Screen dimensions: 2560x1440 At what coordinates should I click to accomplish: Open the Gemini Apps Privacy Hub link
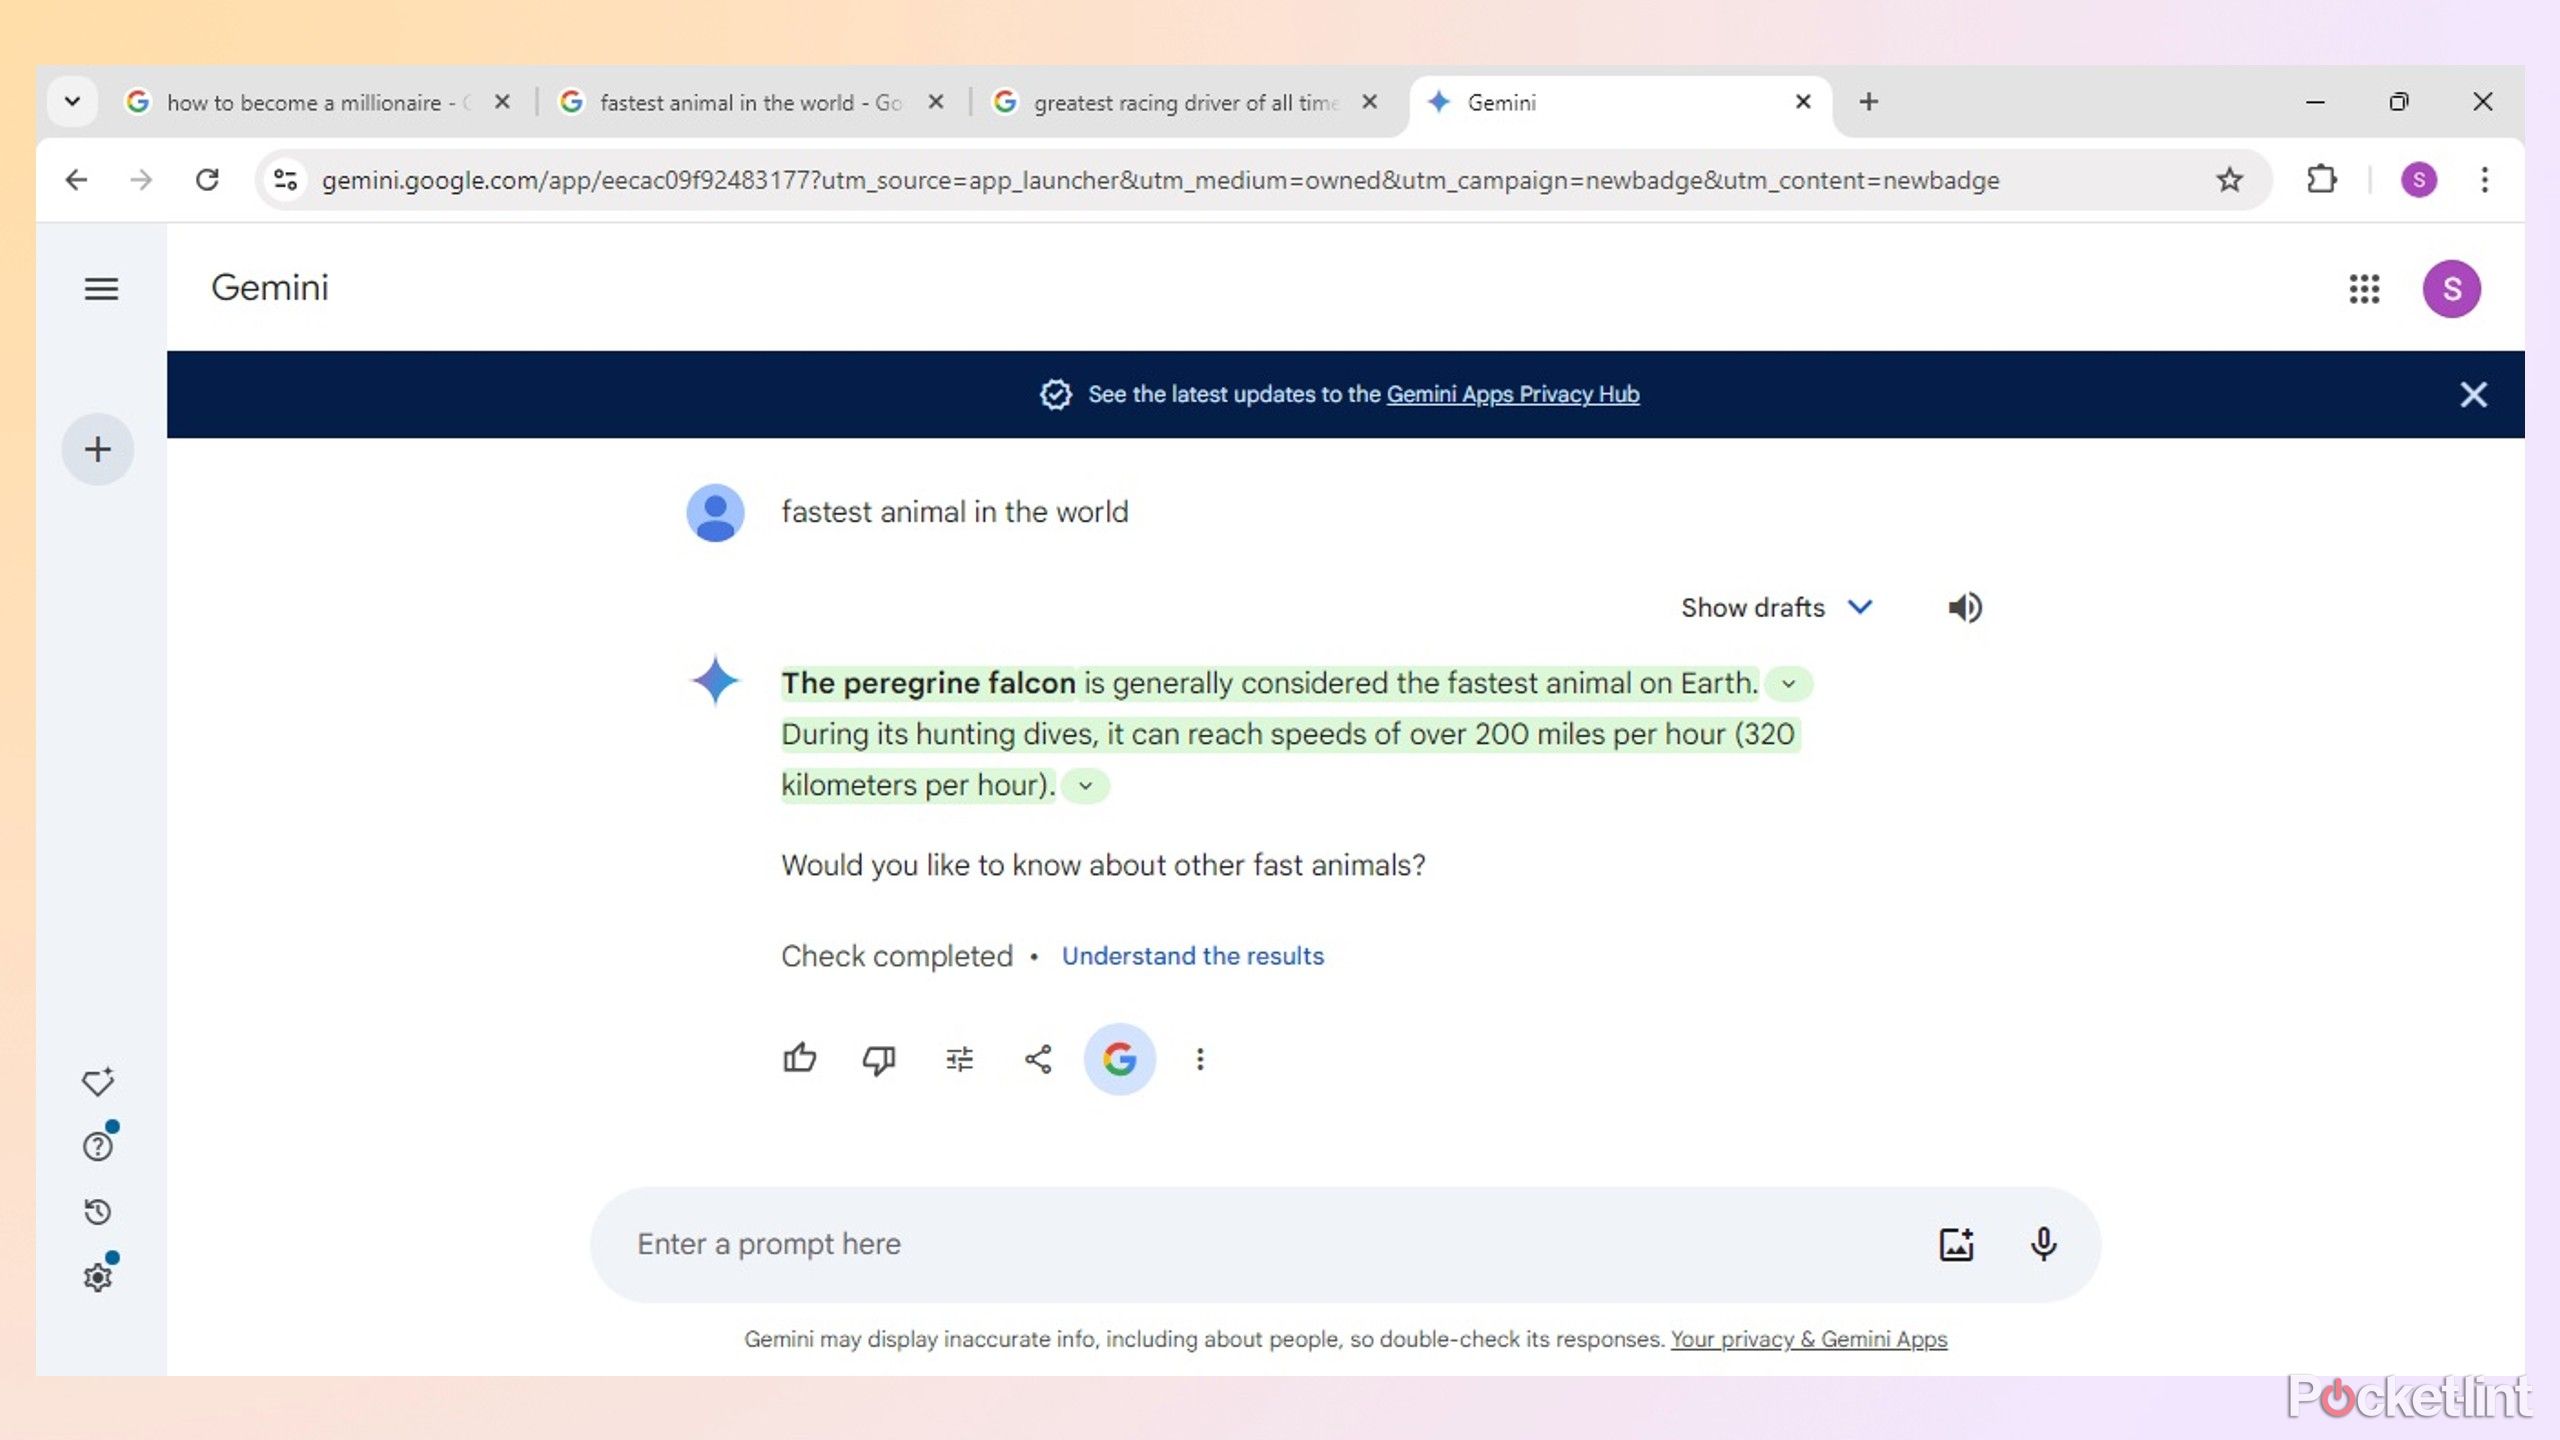[1512, 394]
